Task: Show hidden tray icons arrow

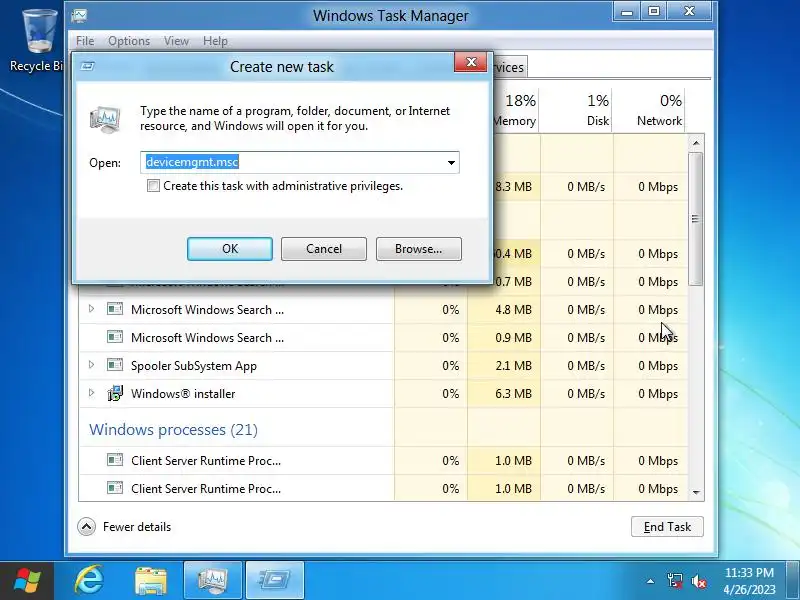Action: 650,581
